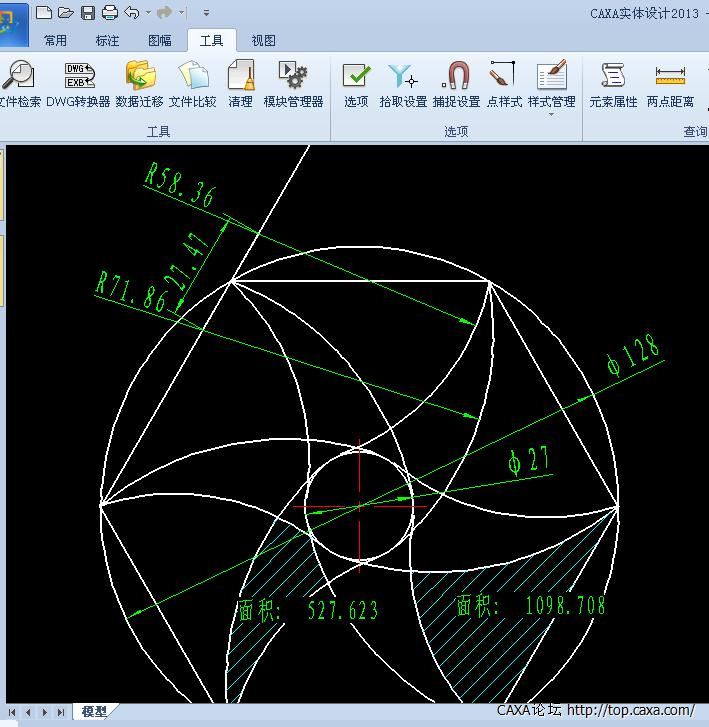Click the 数据迁移 data migration icon
The image size is (709, 727).
coord(139,84)
